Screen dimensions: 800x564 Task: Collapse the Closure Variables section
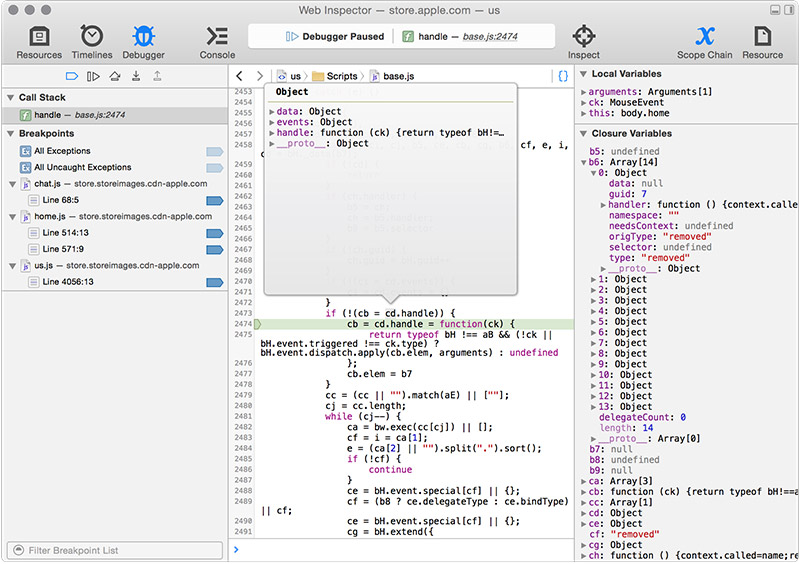tap(584, 134)
